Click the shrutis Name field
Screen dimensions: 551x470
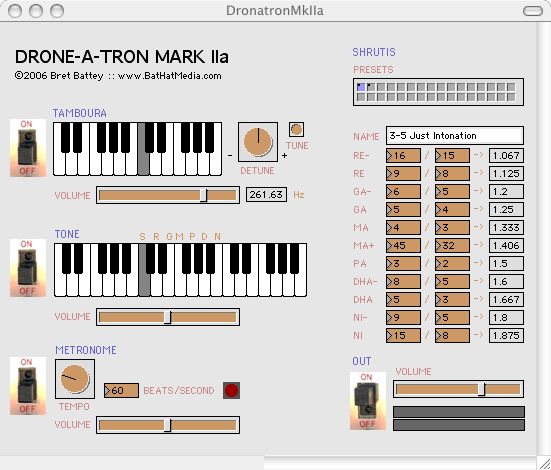pyautogui.click(x=455, y=136)
